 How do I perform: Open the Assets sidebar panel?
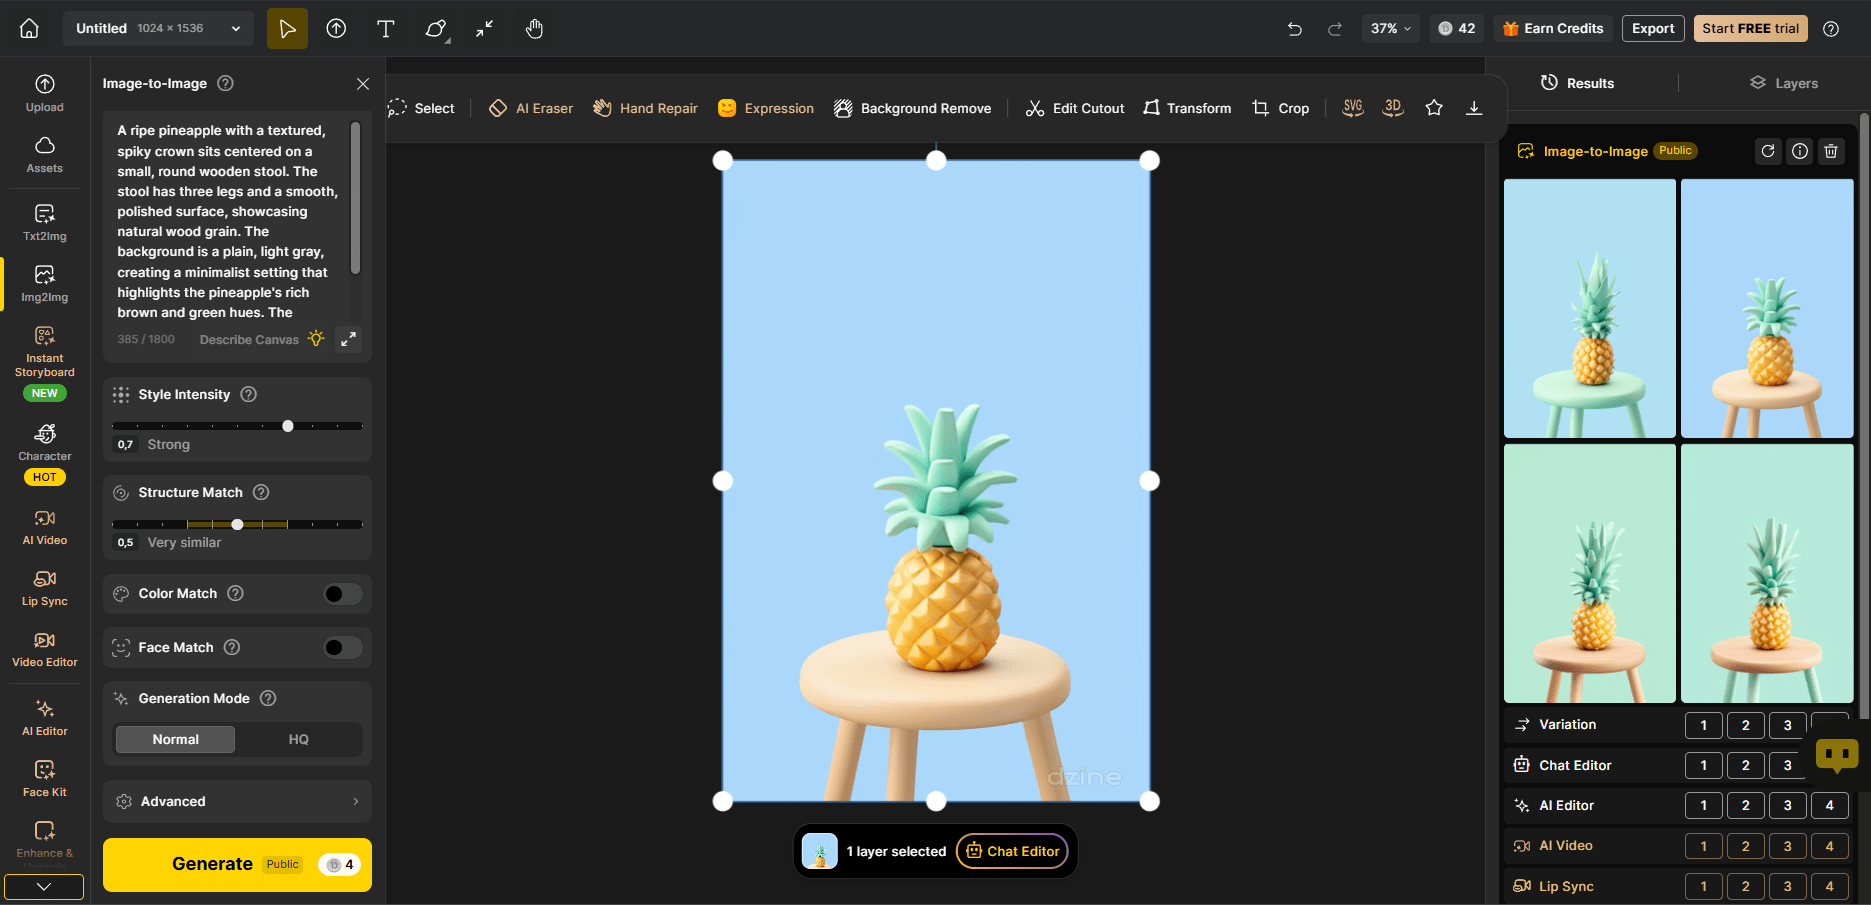coord(45,154)
